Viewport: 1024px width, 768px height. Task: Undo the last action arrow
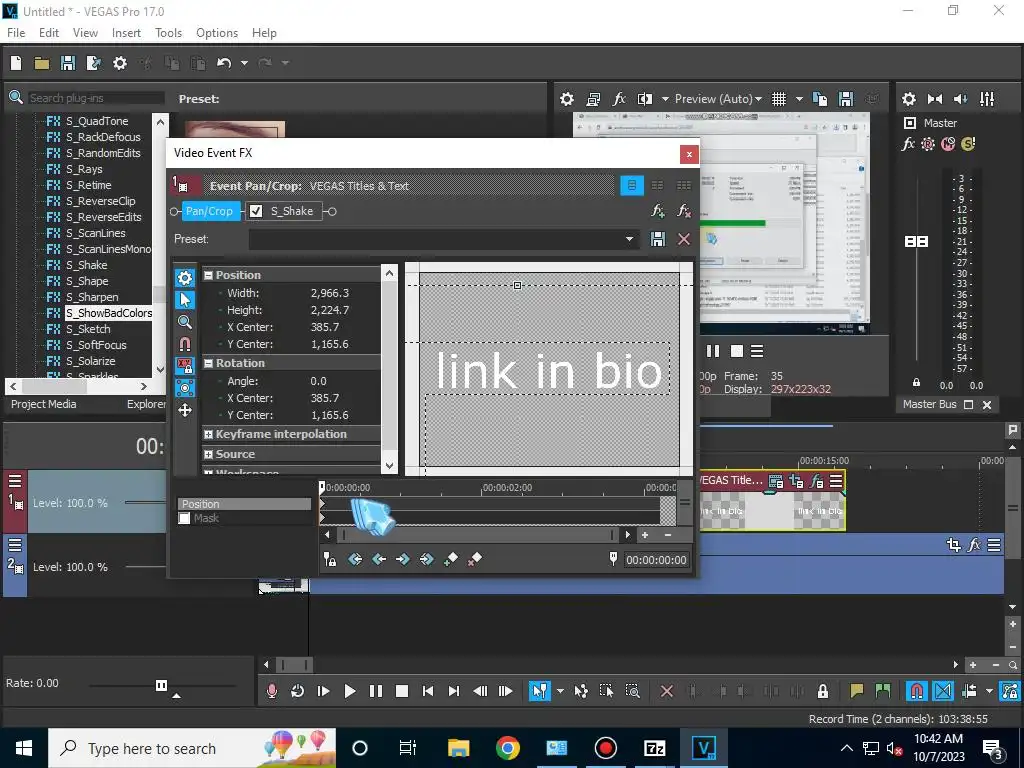pos(224,63)
